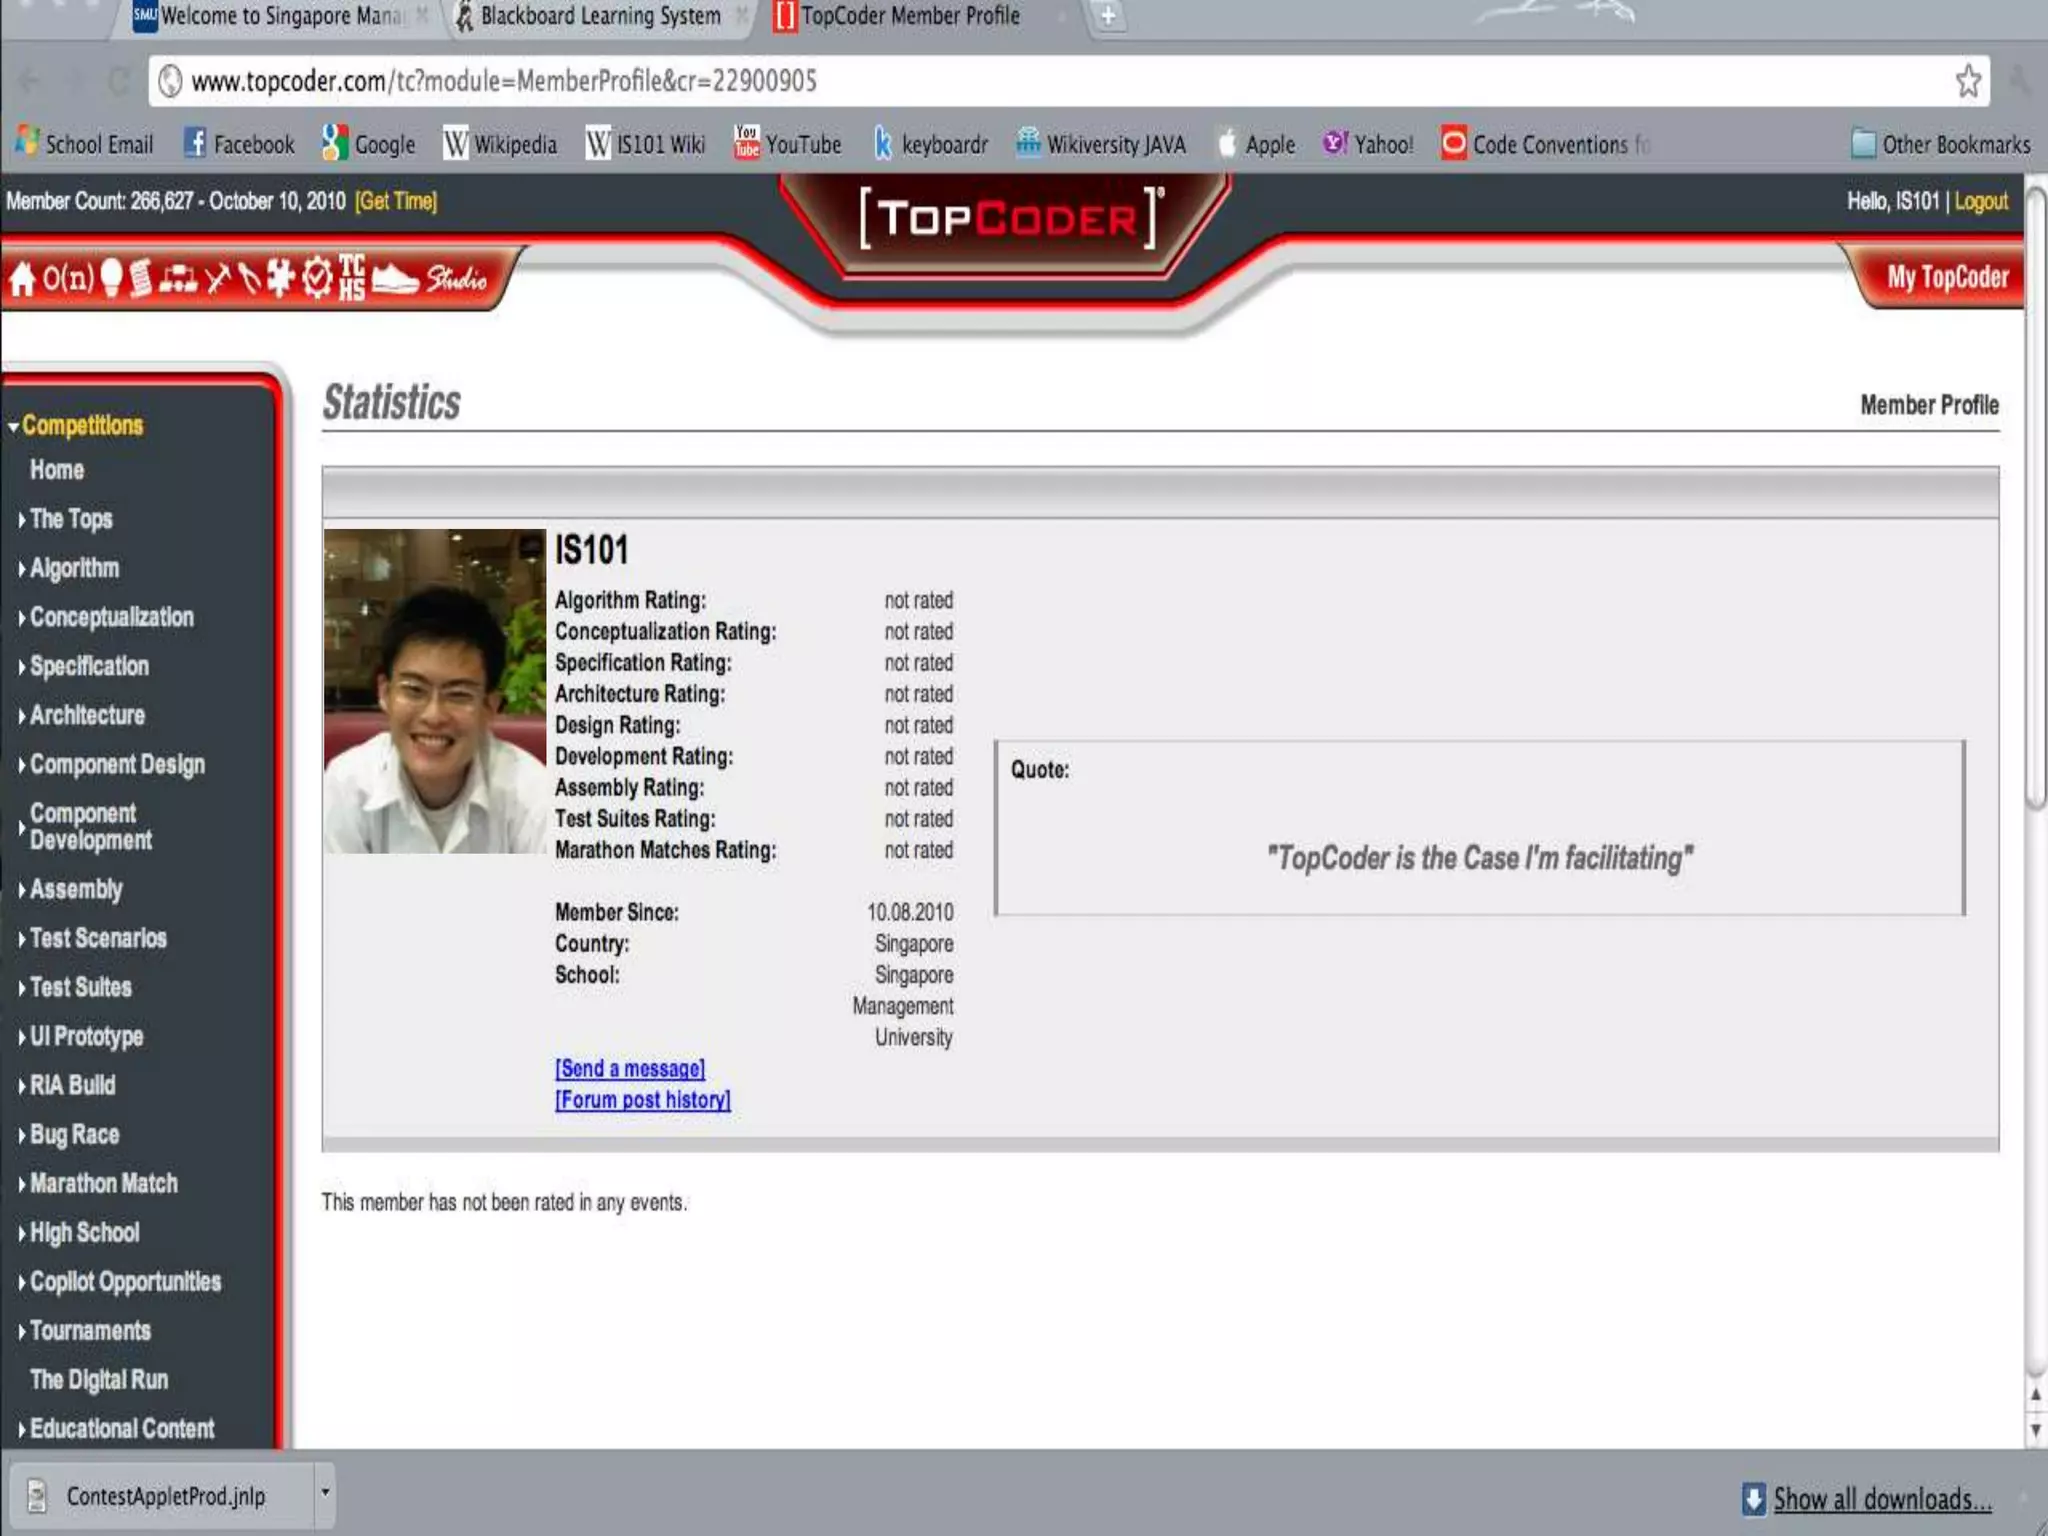Click the IS101 profile photo
Viewport: 2048px width, 1536px height.
(x=434, y=691)
